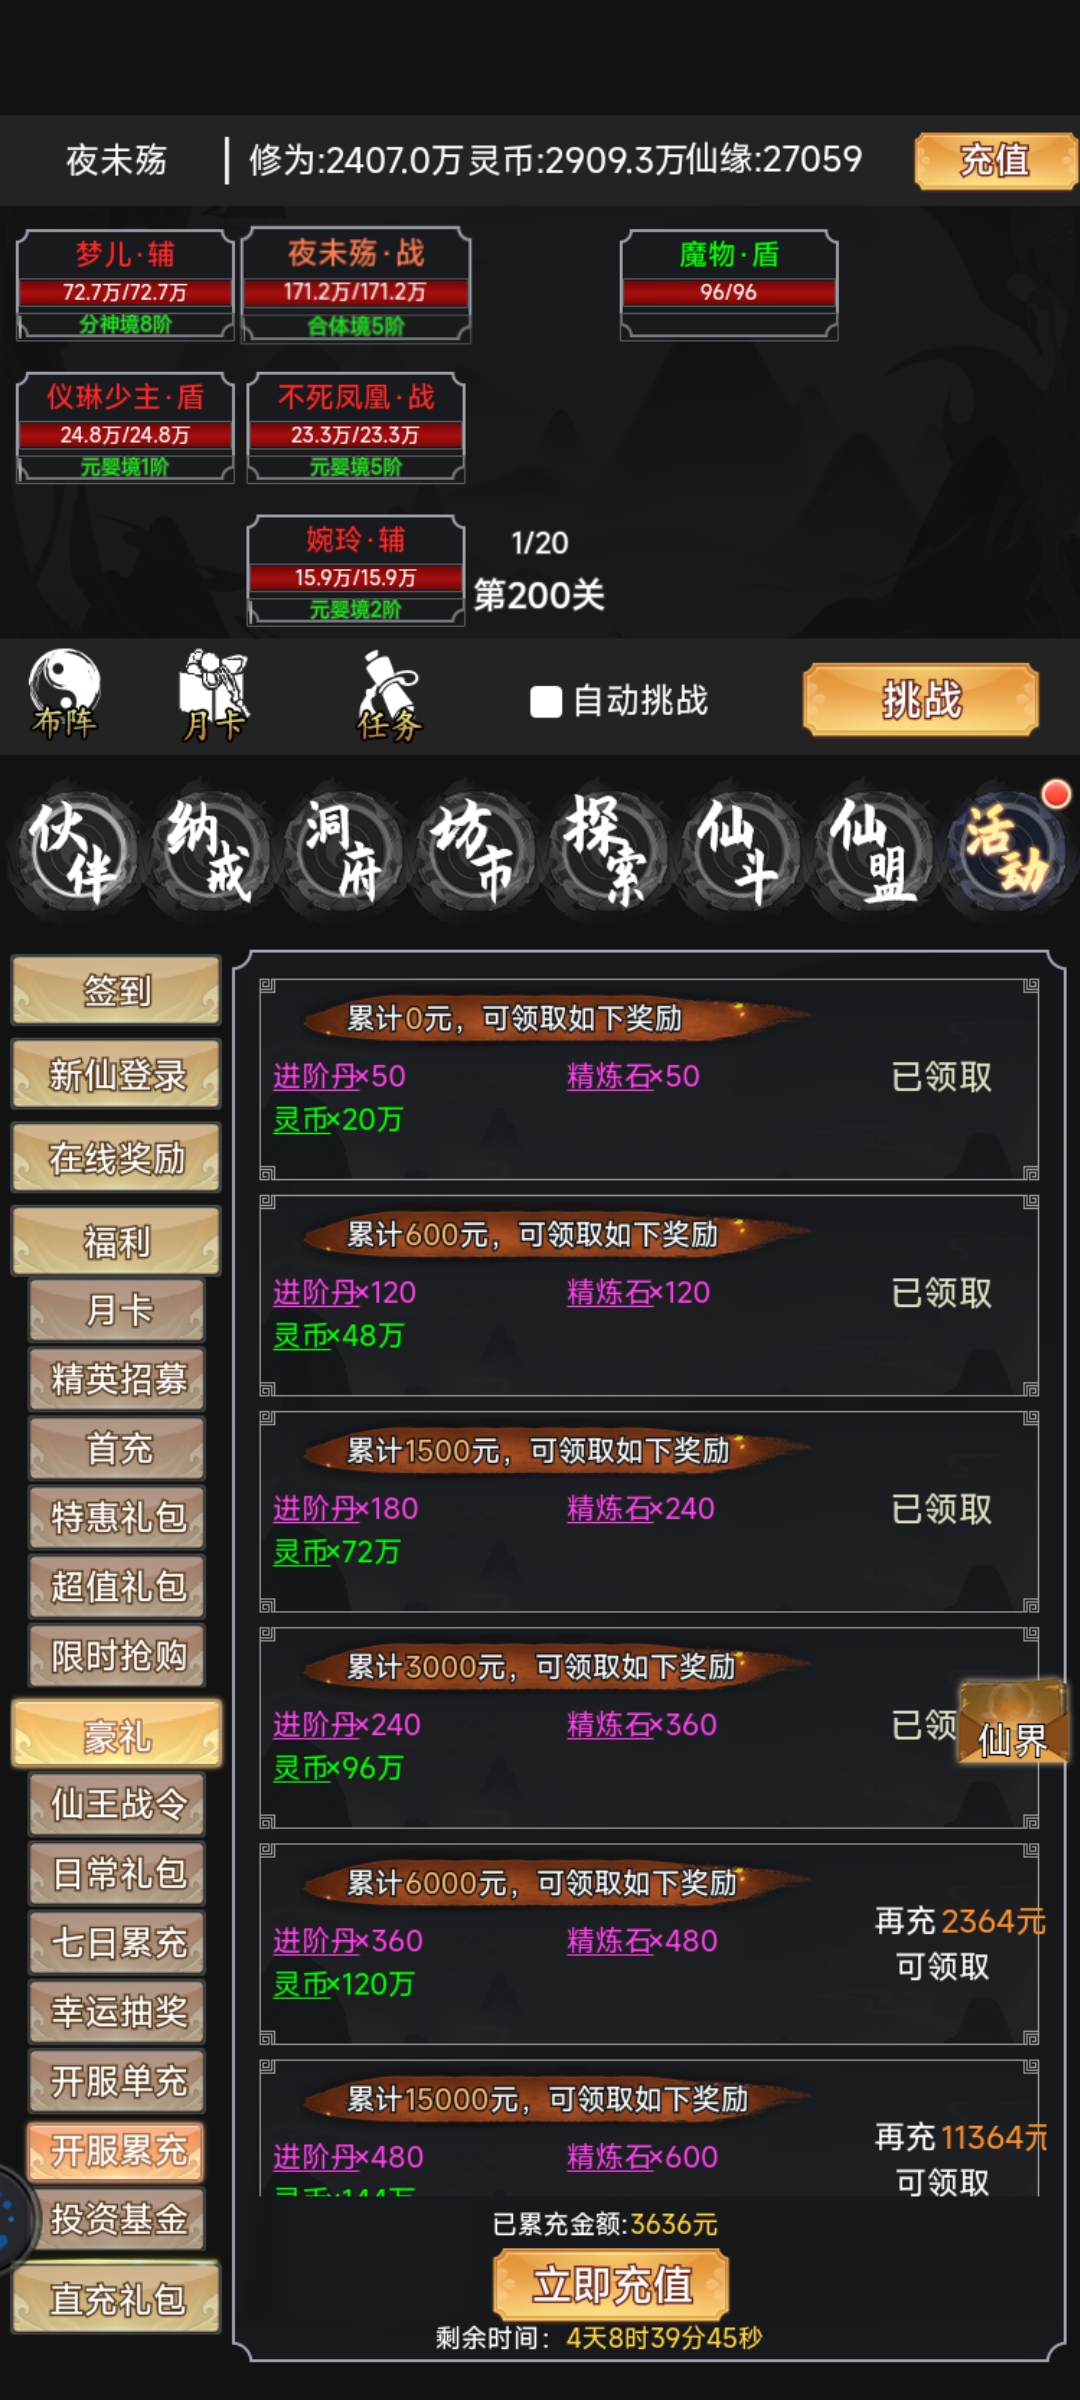
Task: Open the 月卡 monthly card icon
Action: [x=213, y=695]
